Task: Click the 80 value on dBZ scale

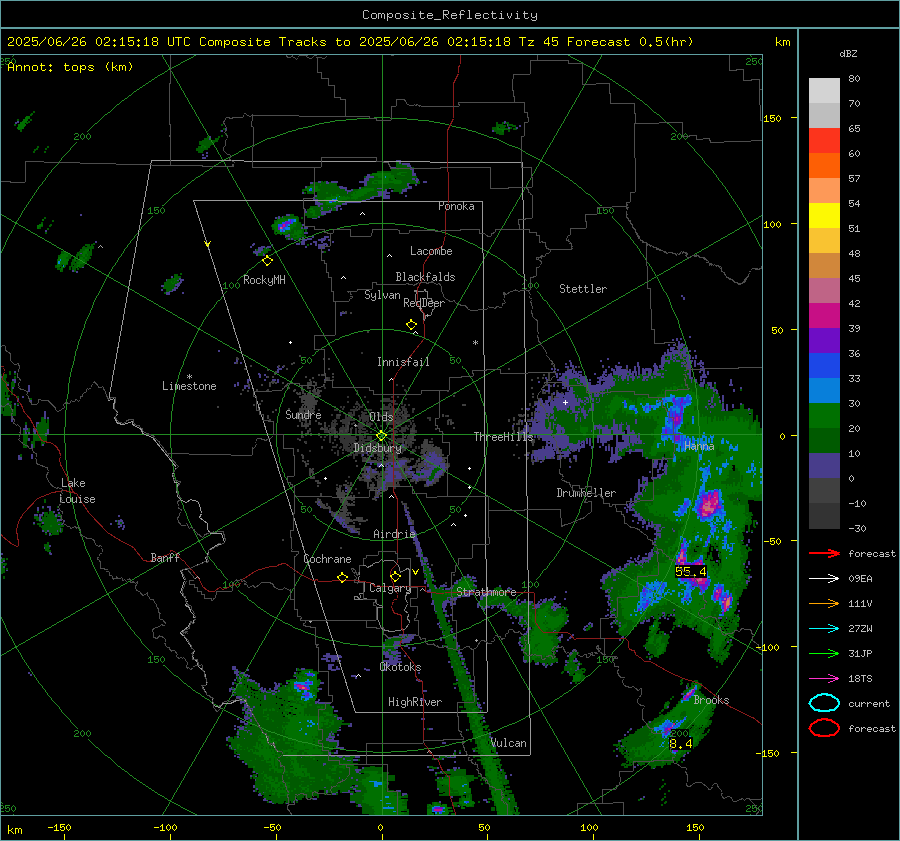Action: click(x=854, y=79)
